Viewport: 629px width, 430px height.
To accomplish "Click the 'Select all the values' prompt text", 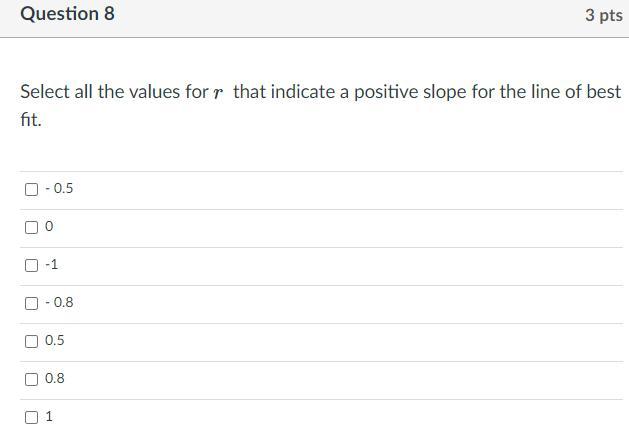I will (100, 92).
